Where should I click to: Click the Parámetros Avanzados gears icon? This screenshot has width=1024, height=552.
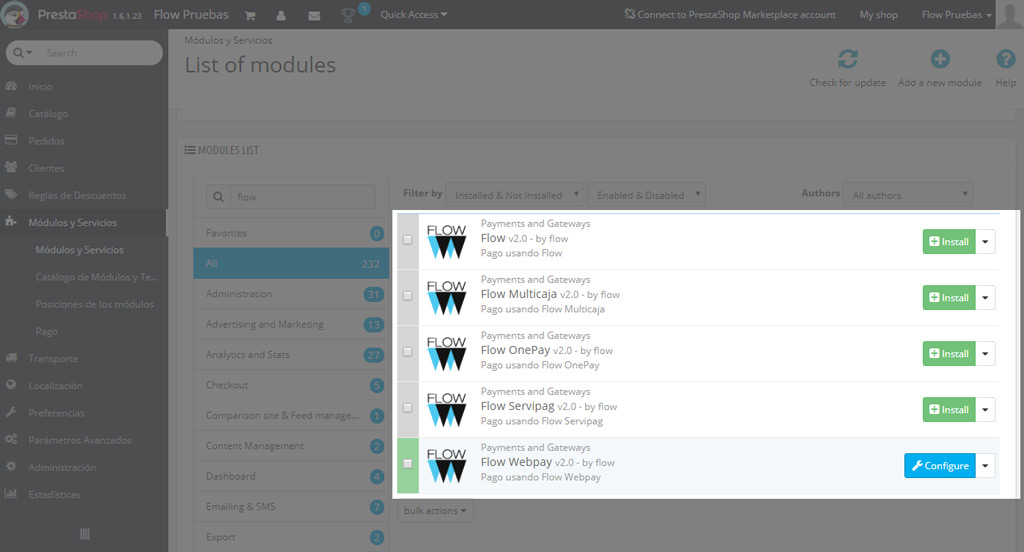click(x=11, y=440)
